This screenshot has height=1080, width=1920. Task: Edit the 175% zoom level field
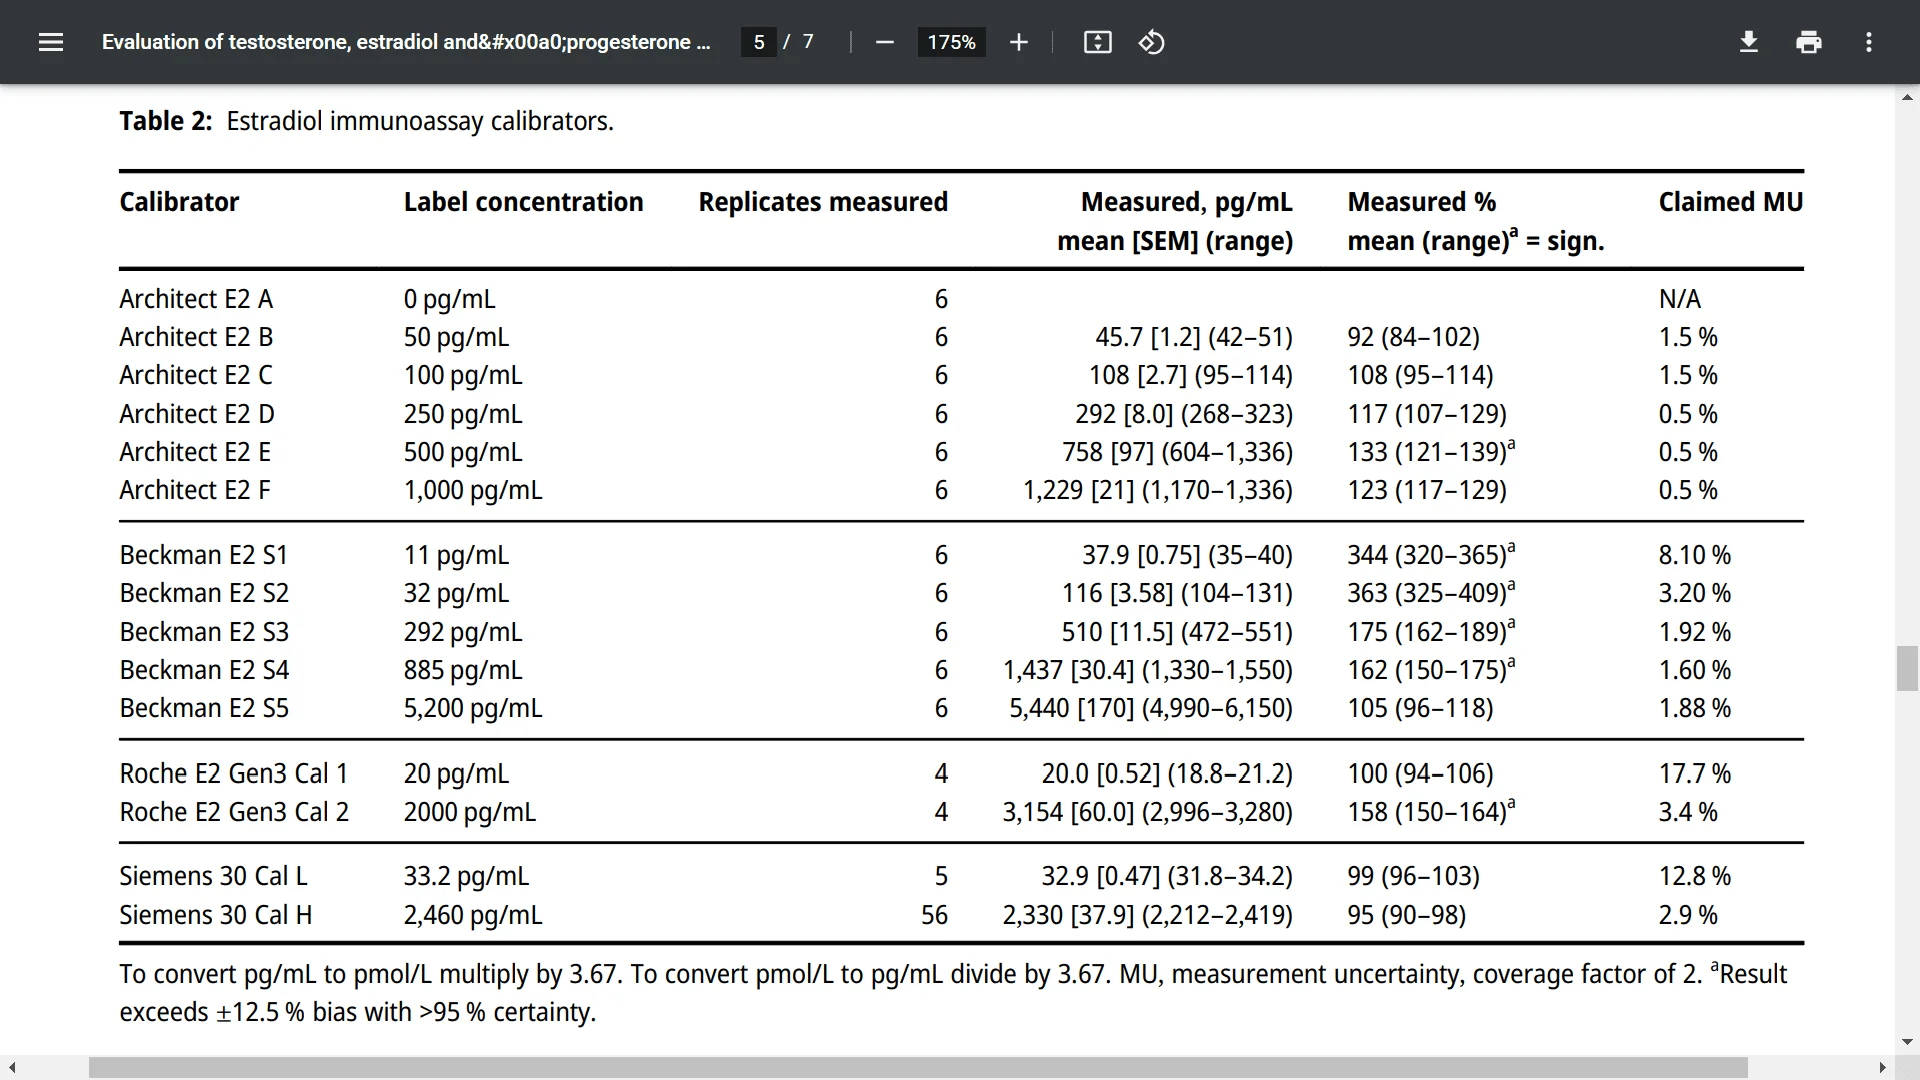(951, 42)
